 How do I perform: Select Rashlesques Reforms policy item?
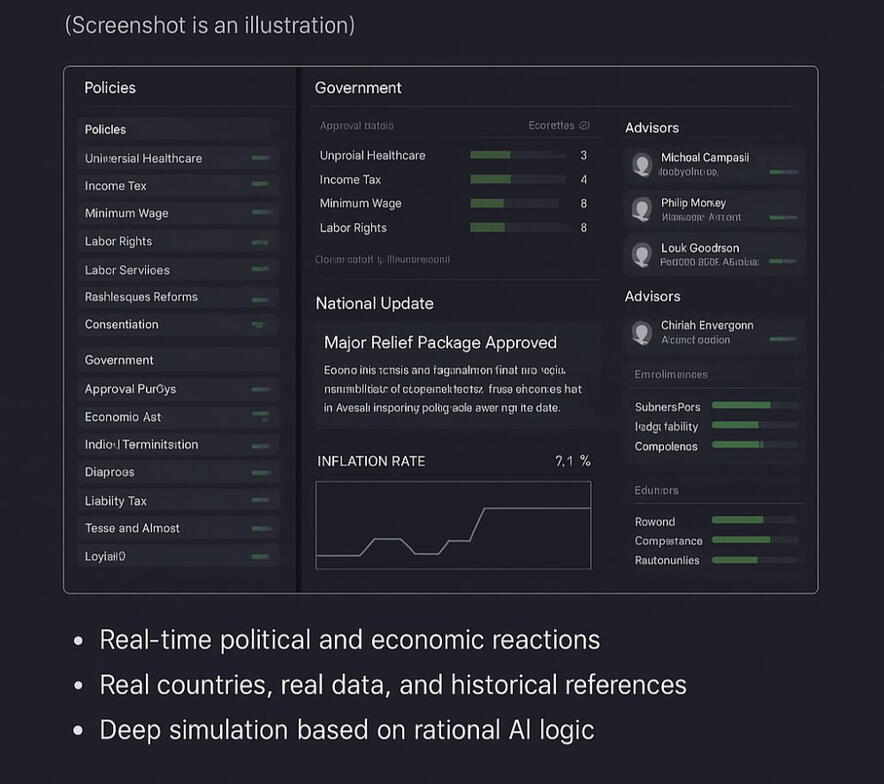141,297
